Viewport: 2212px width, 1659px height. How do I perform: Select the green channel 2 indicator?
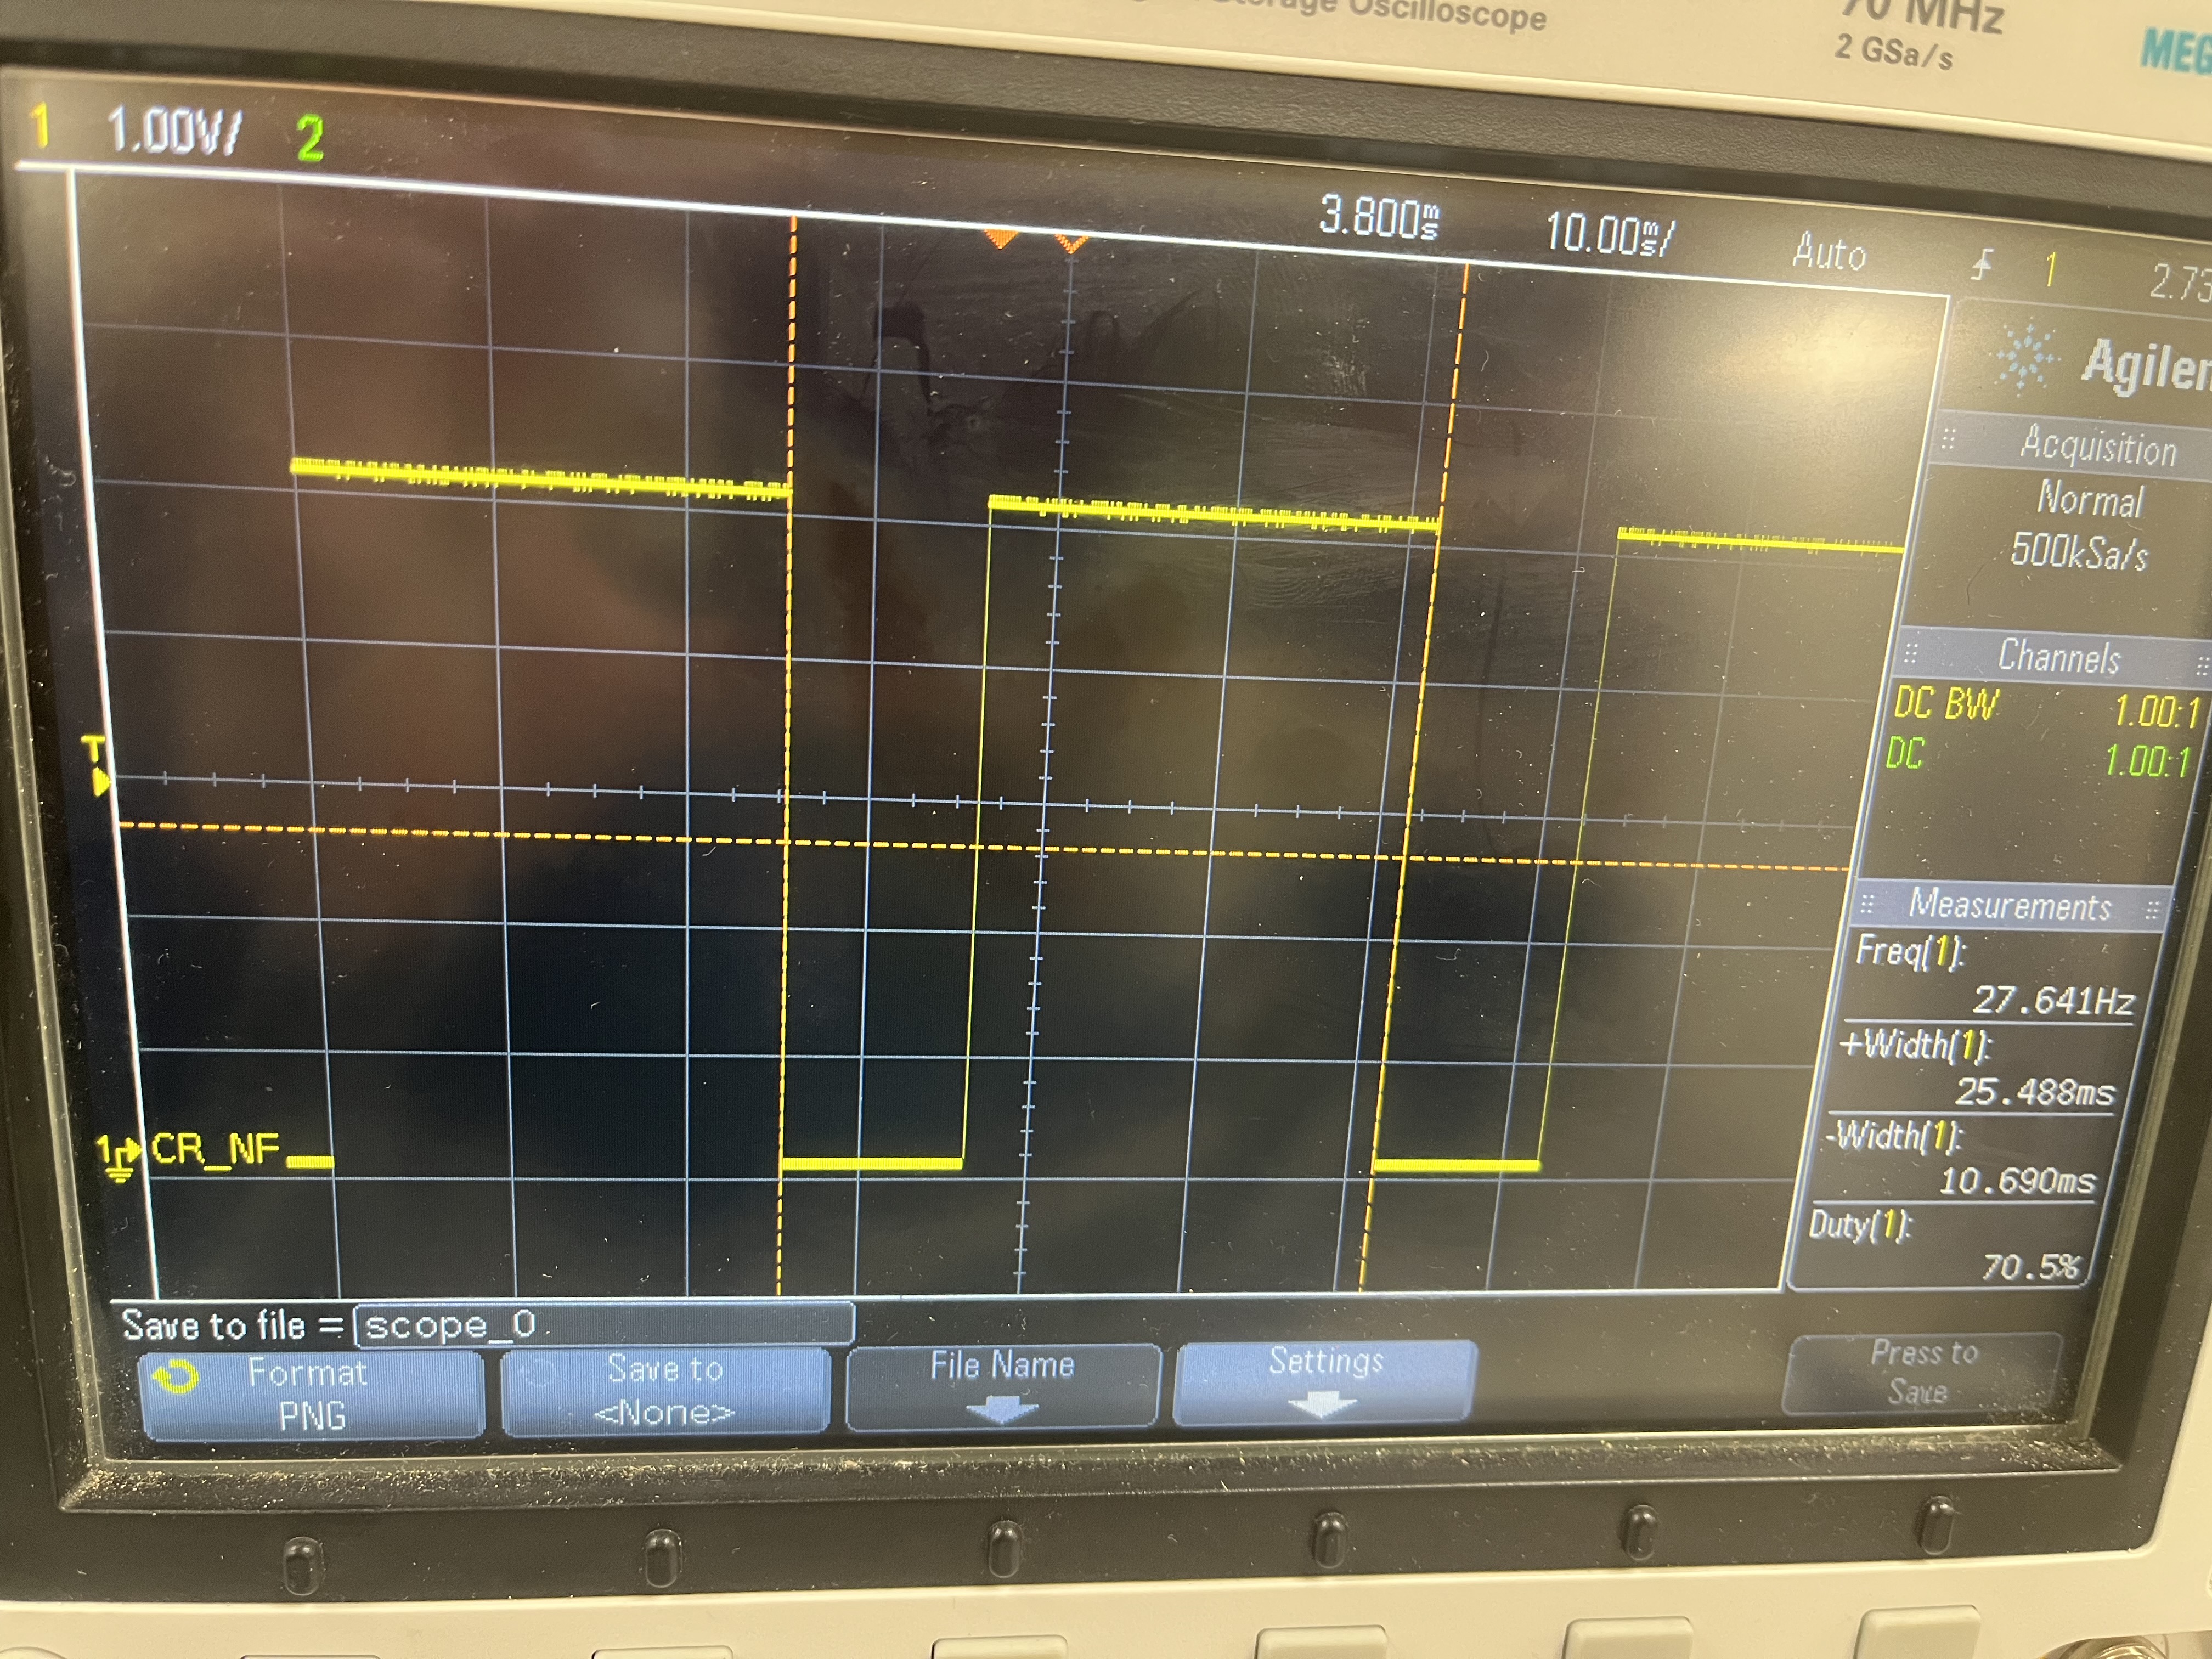tap(310, 138)
